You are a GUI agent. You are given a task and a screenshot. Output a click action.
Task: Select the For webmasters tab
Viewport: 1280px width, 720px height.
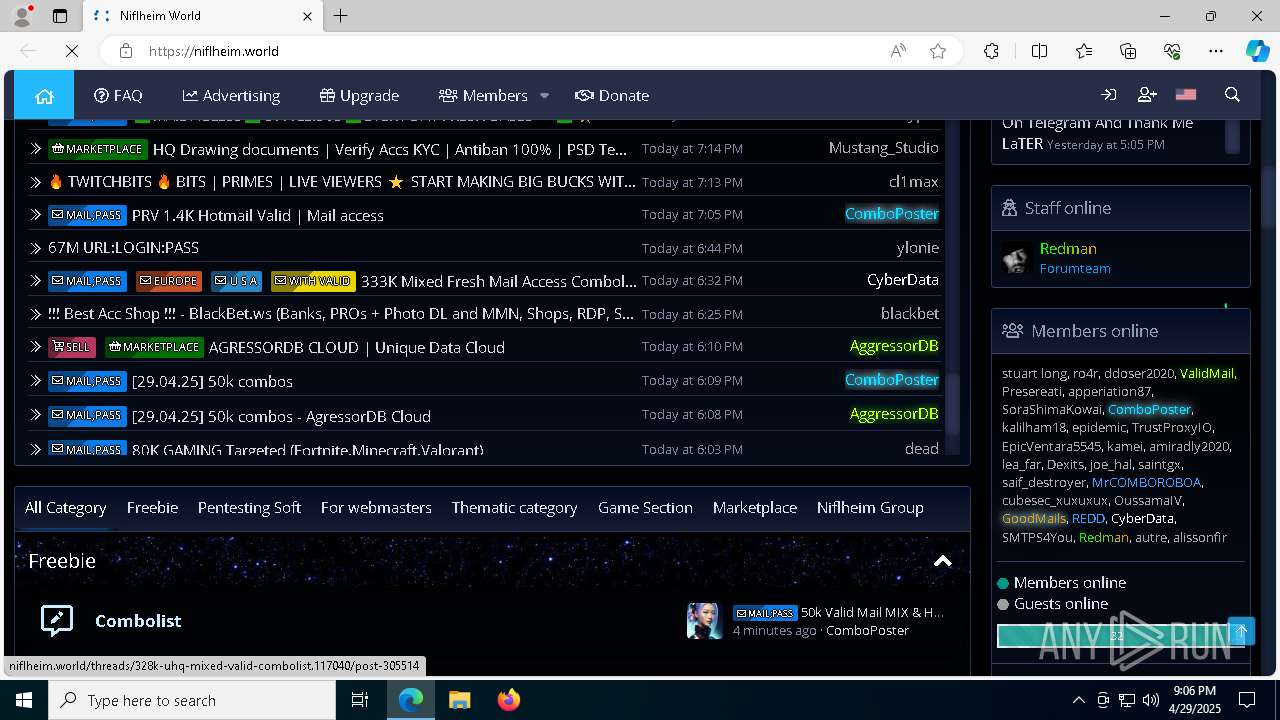point(376,508)
